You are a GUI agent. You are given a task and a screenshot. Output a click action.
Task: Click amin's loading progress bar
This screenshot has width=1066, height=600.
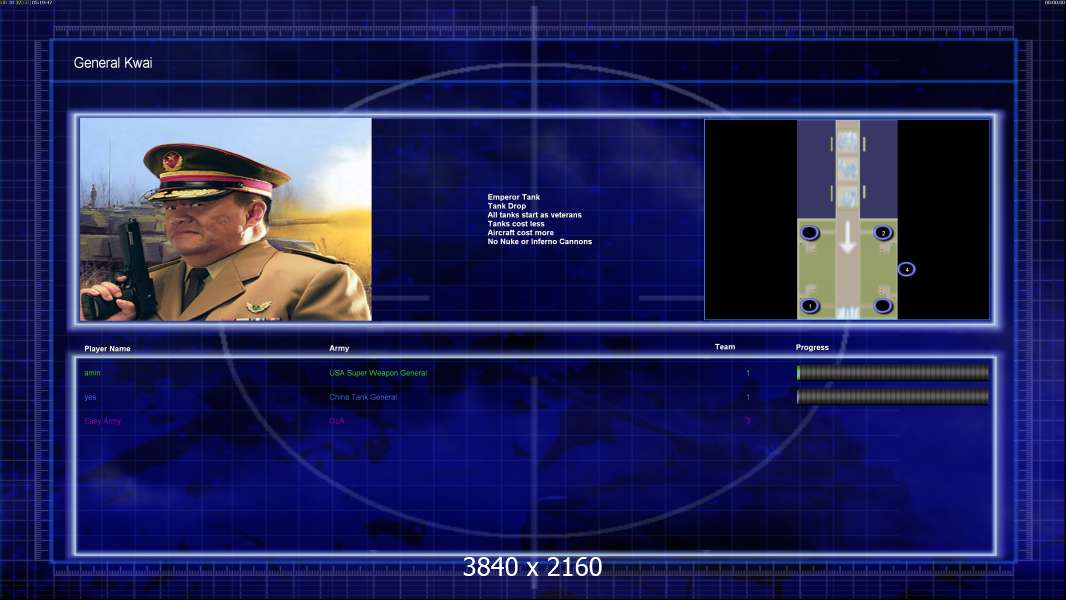[x=893, y=372]
